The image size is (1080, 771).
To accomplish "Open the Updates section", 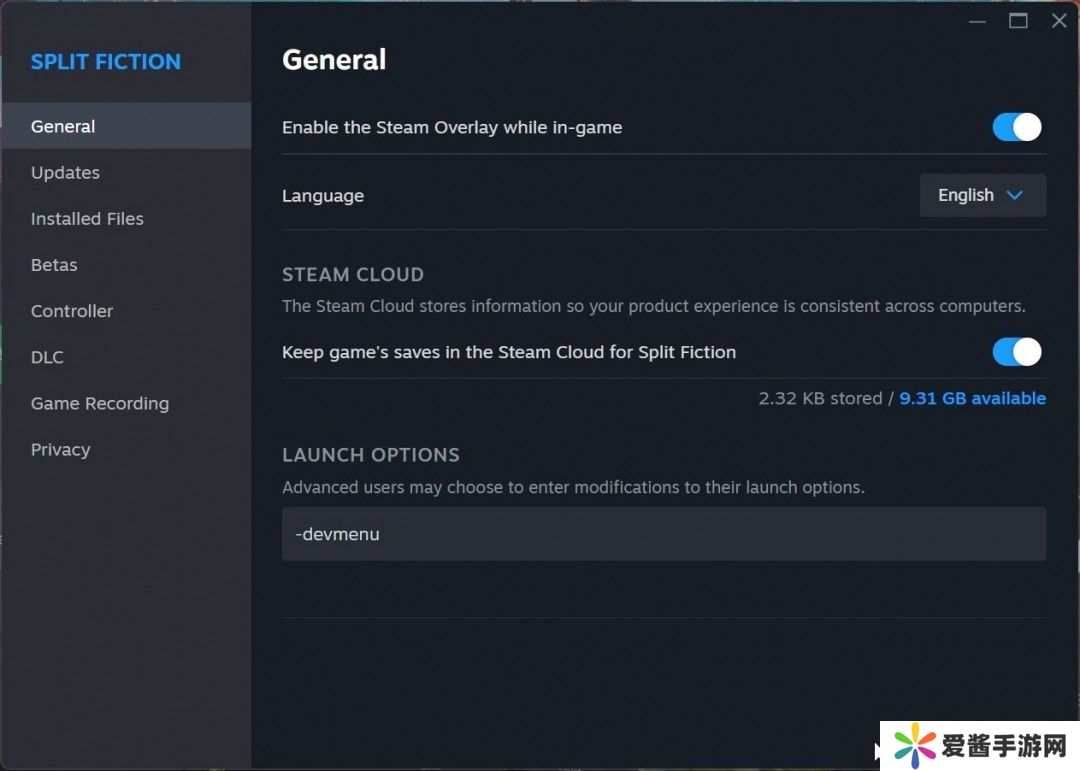I will point(65,172).
